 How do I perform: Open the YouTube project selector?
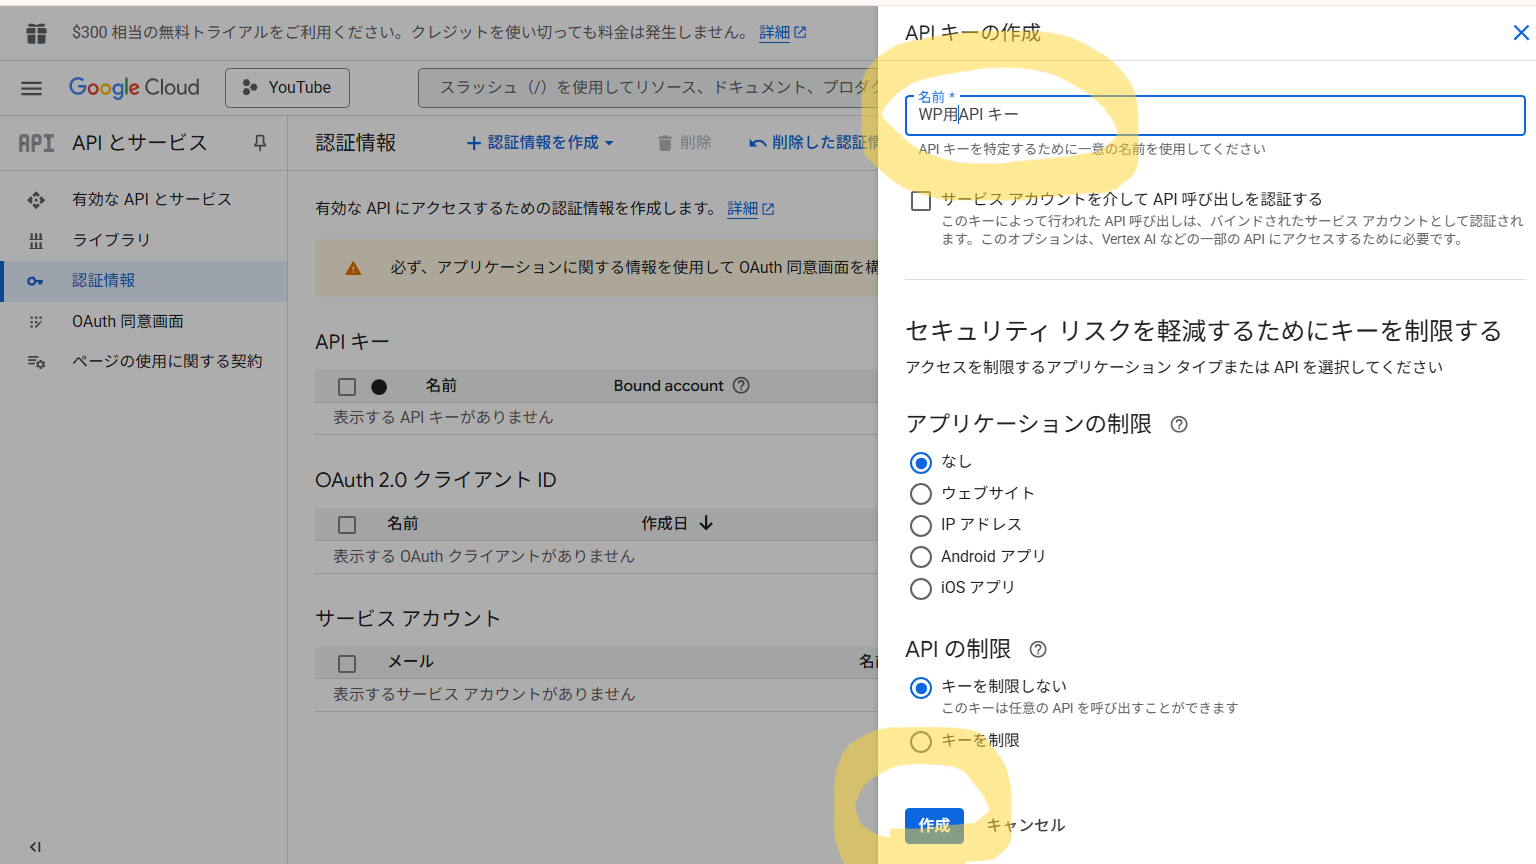coord(287,88)
